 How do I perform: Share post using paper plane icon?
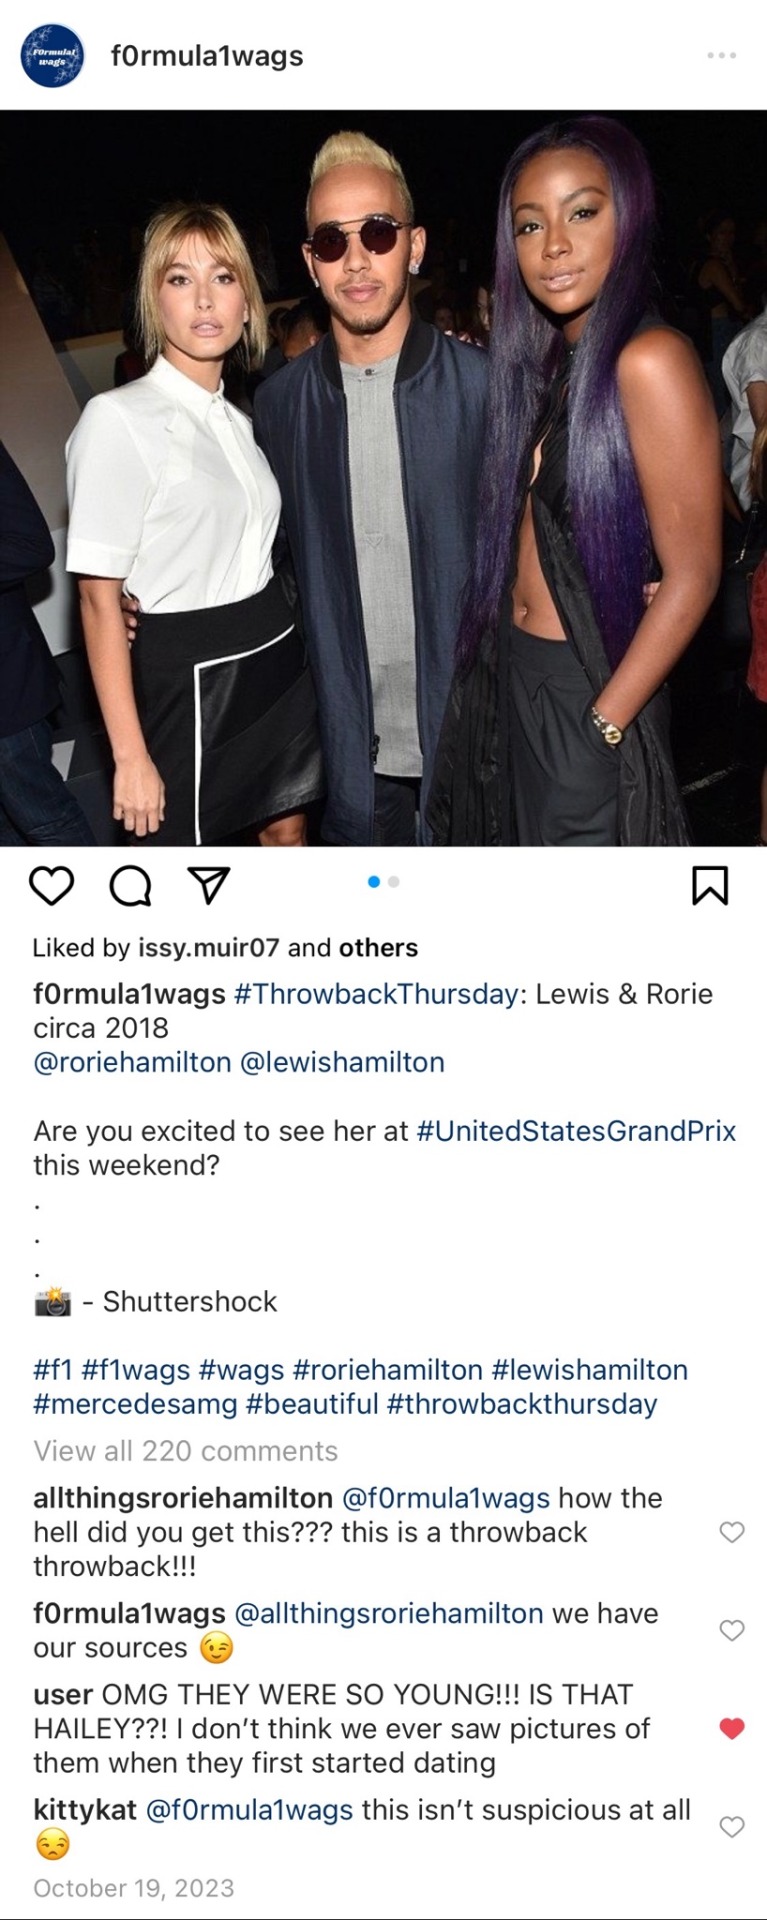point(209,886)
